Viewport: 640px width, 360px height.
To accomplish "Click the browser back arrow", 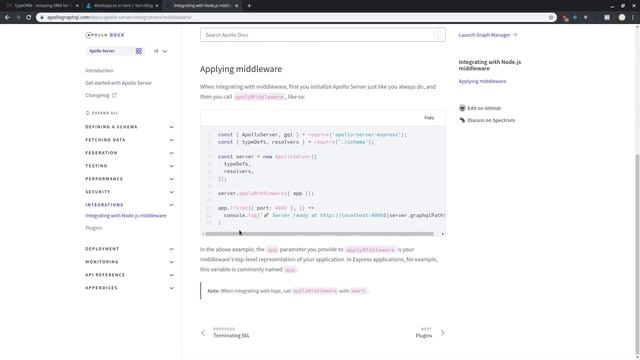I will click(7, 17).
